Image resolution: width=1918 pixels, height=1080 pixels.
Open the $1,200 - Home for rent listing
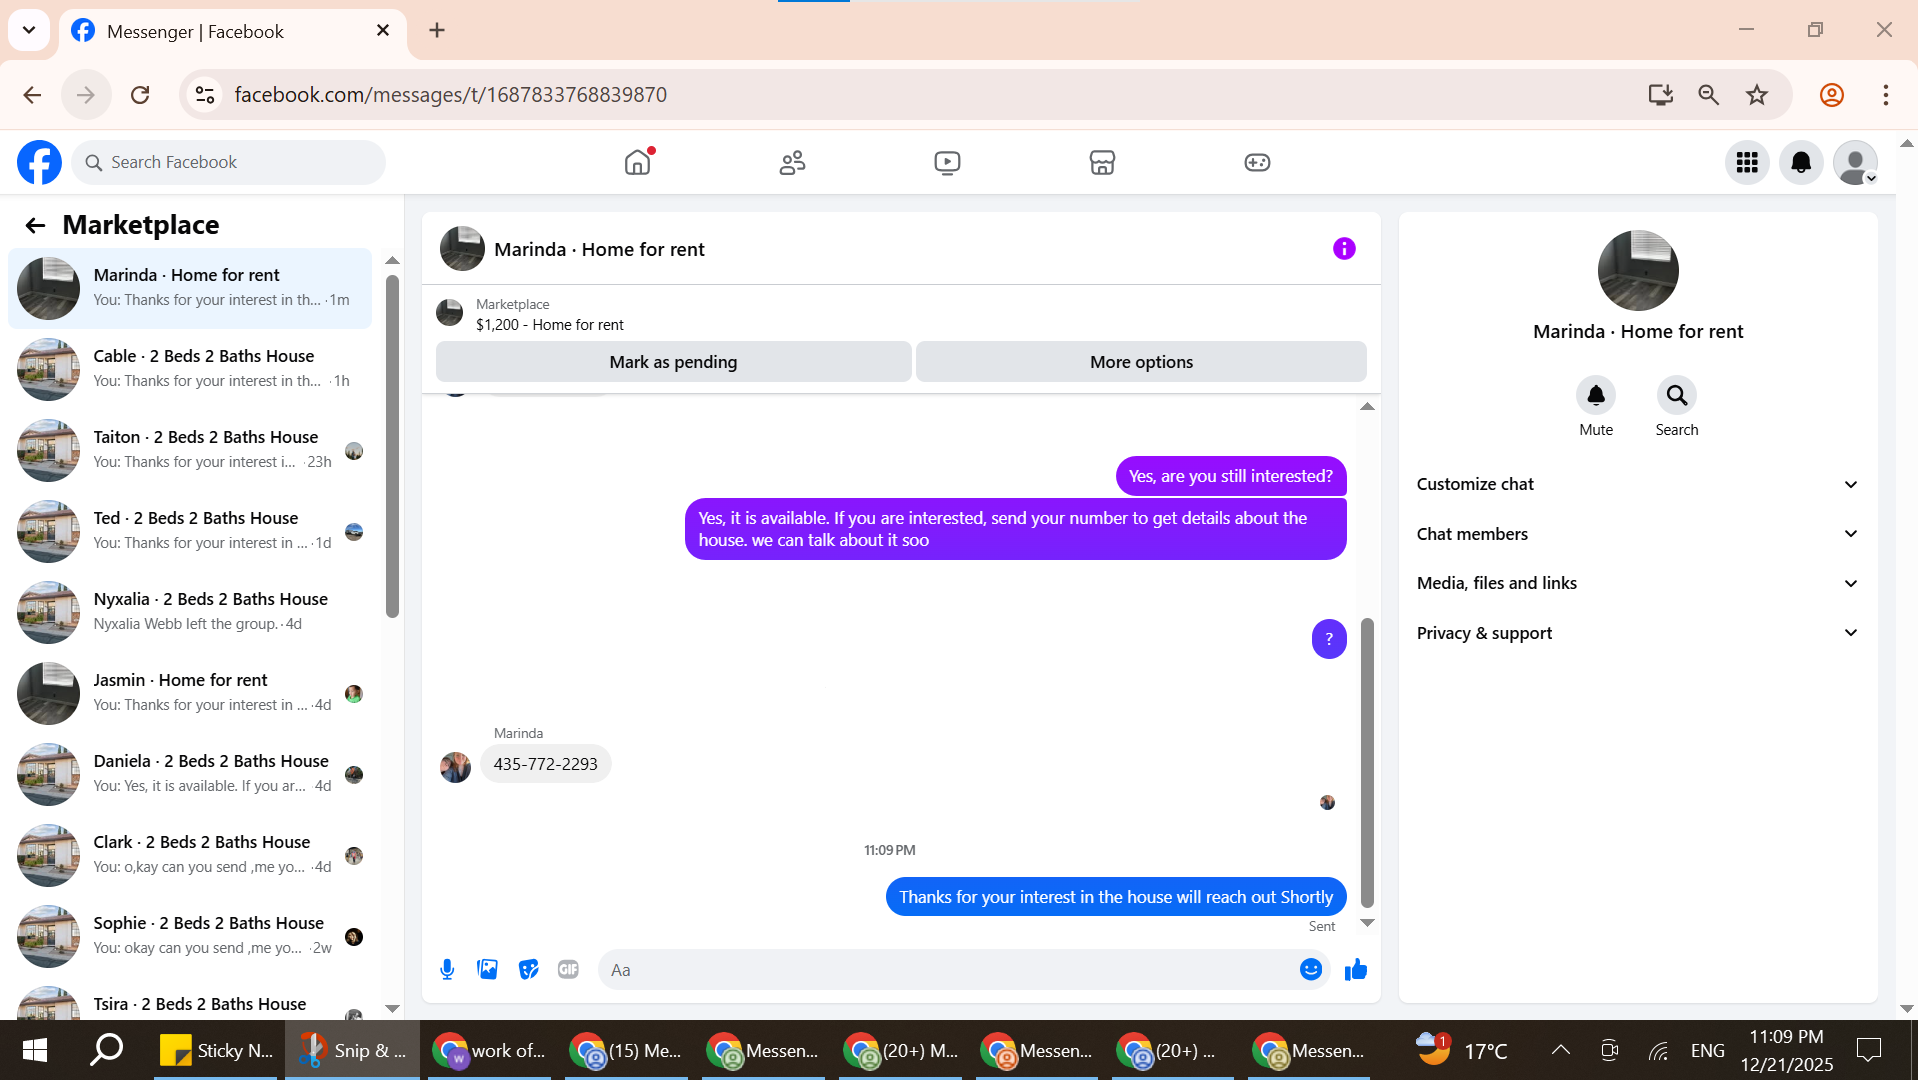click(x=549, y=325)
